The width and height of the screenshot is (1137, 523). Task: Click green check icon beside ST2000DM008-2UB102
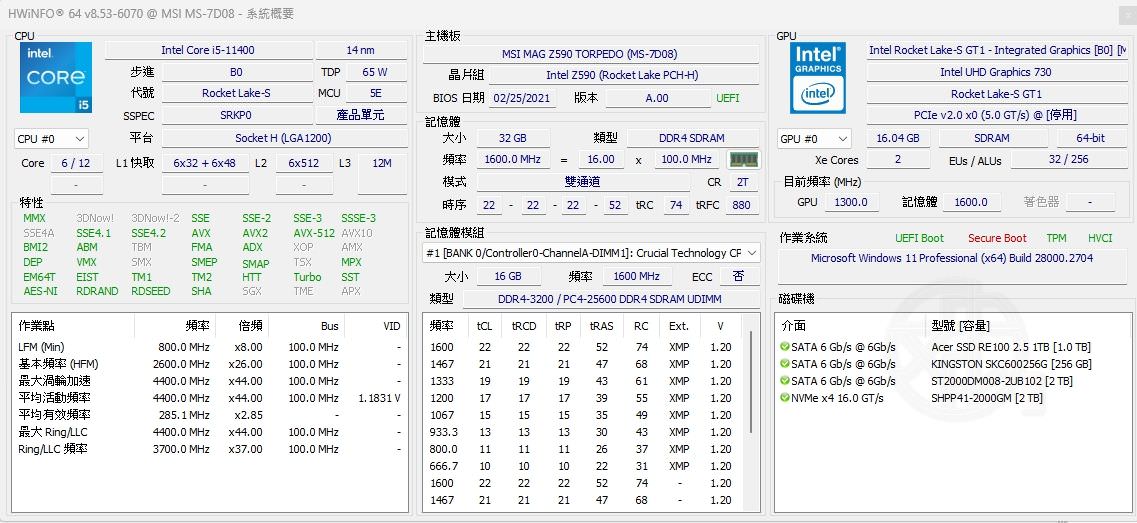pyautogui.click(x=785, y=381)
